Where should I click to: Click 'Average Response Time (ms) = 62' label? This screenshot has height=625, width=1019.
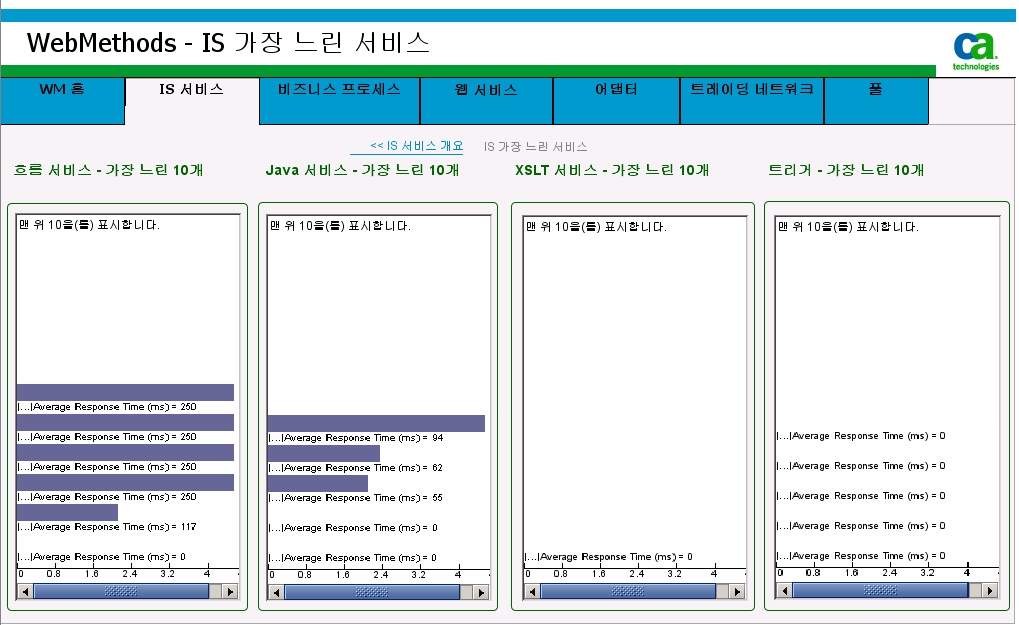[355, 468]
